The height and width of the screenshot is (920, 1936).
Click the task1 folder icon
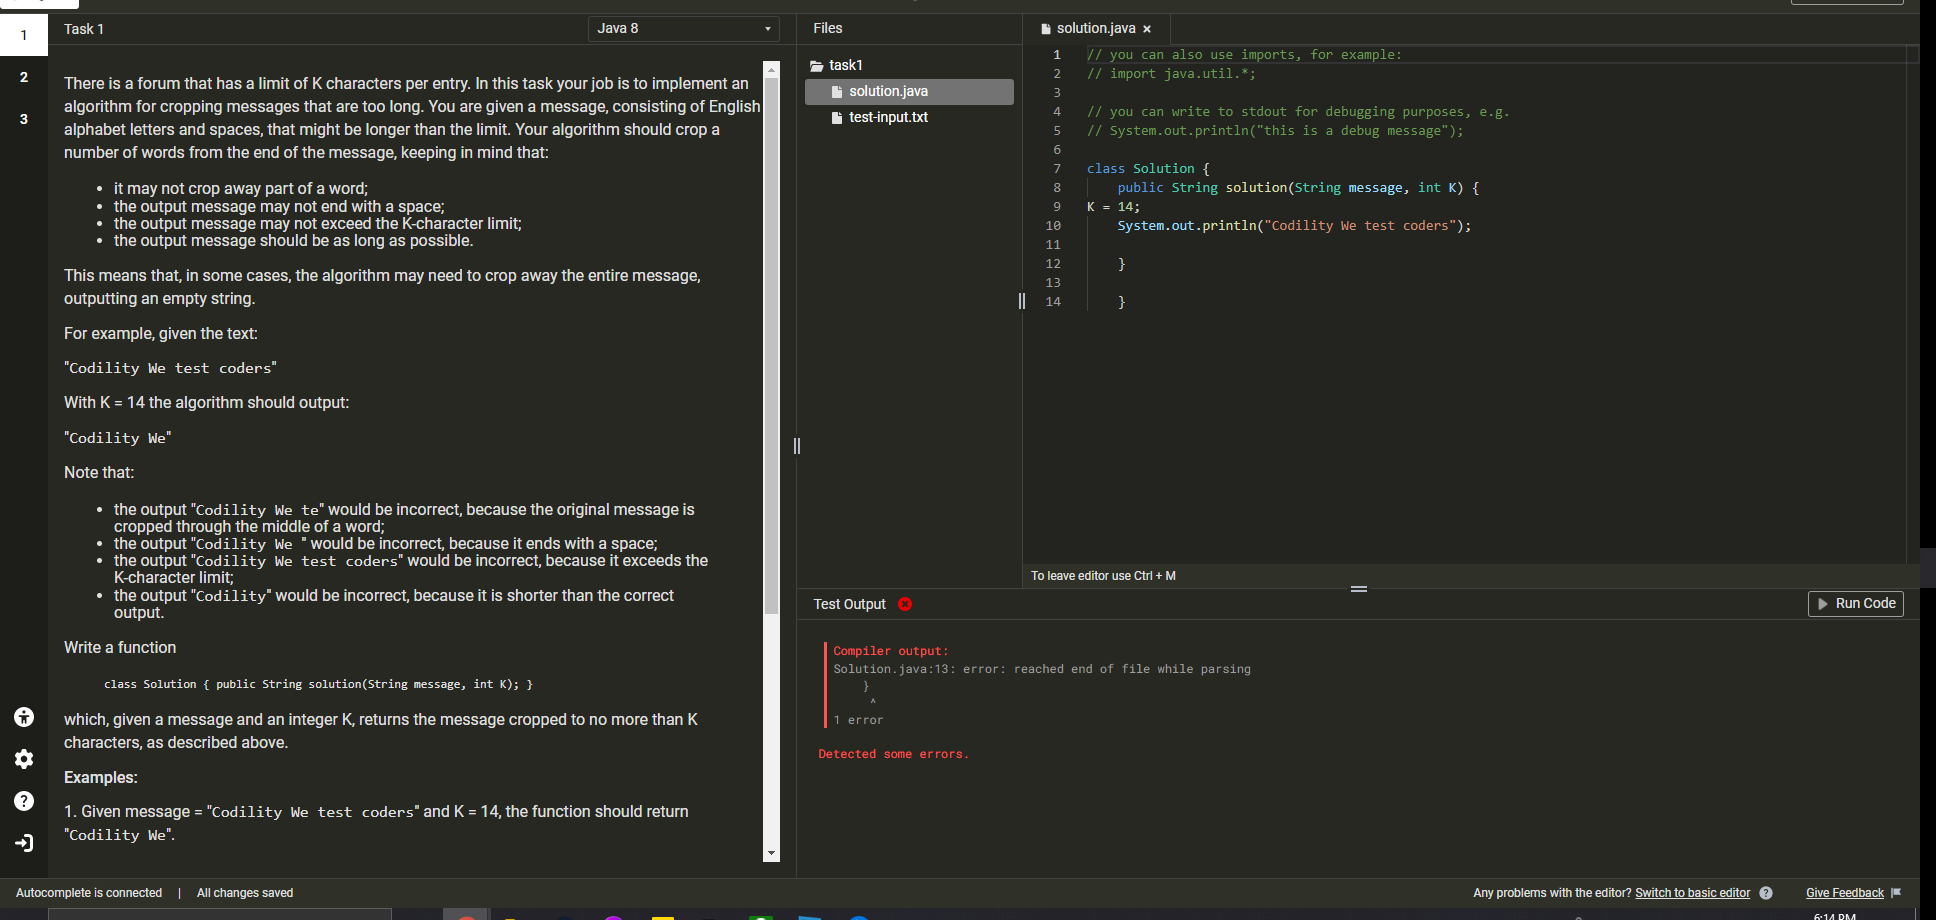[x=816, y=66]
